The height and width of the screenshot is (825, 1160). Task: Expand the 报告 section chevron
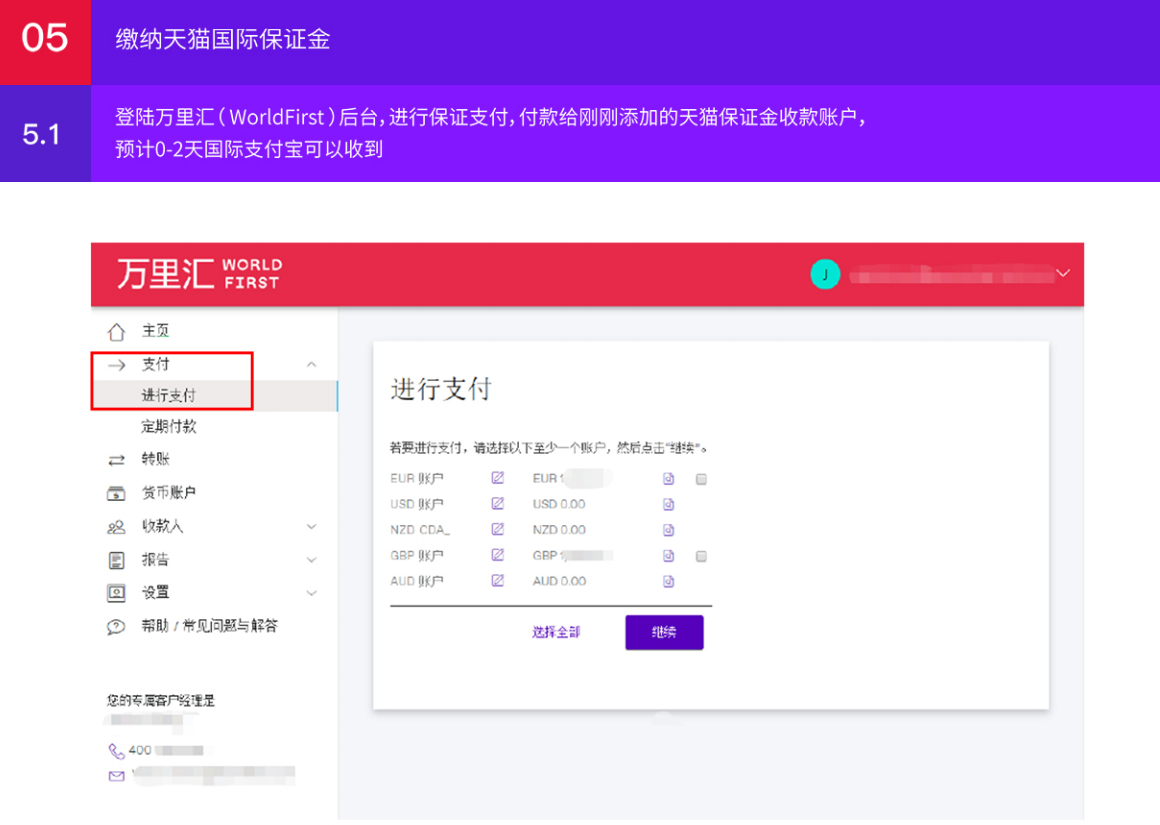click(x=311, y=559)
